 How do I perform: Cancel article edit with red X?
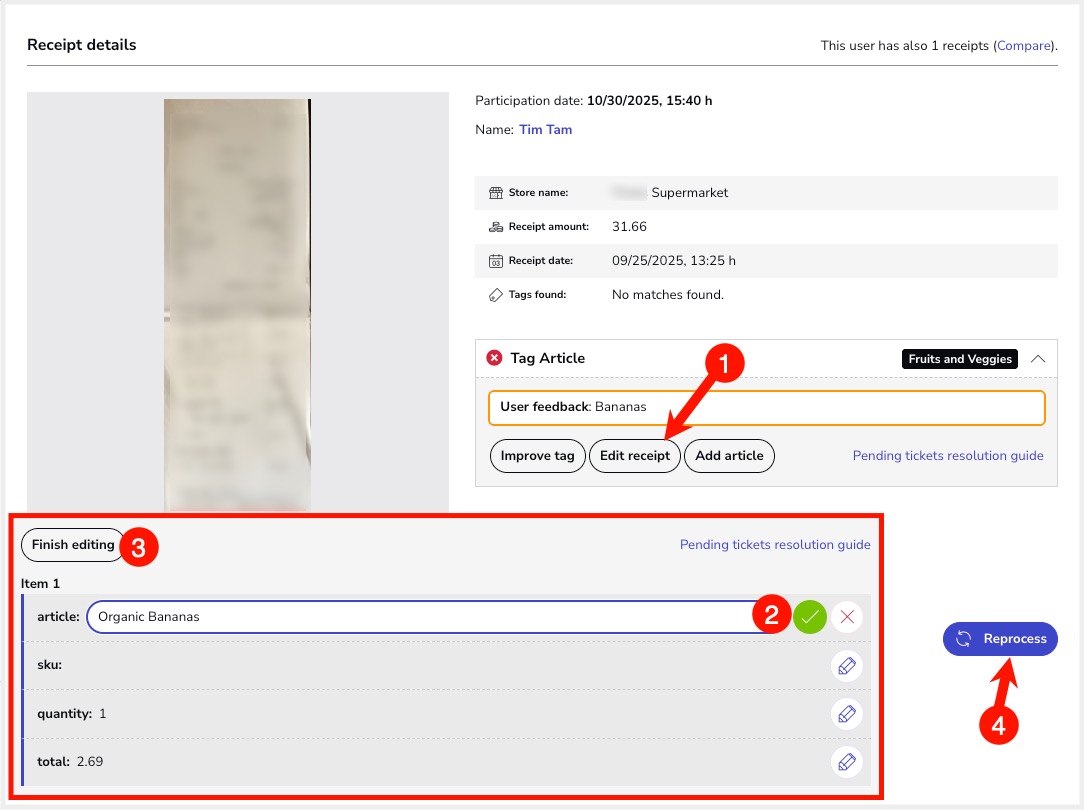point(847,617)
